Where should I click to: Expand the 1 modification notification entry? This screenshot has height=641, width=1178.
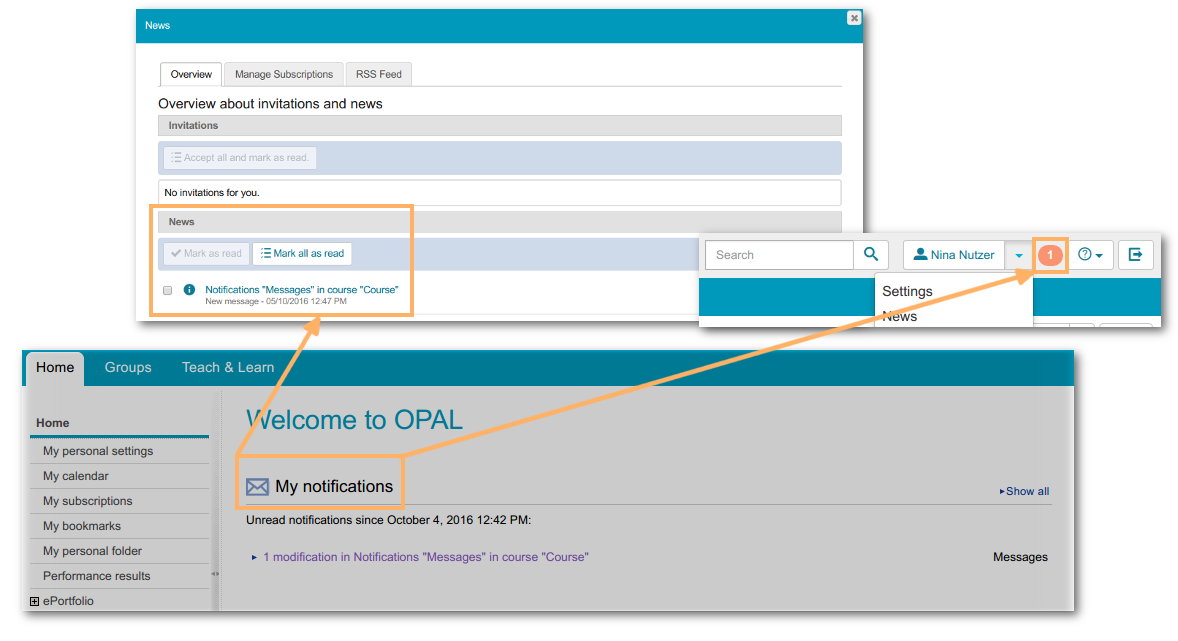point(255,557)
